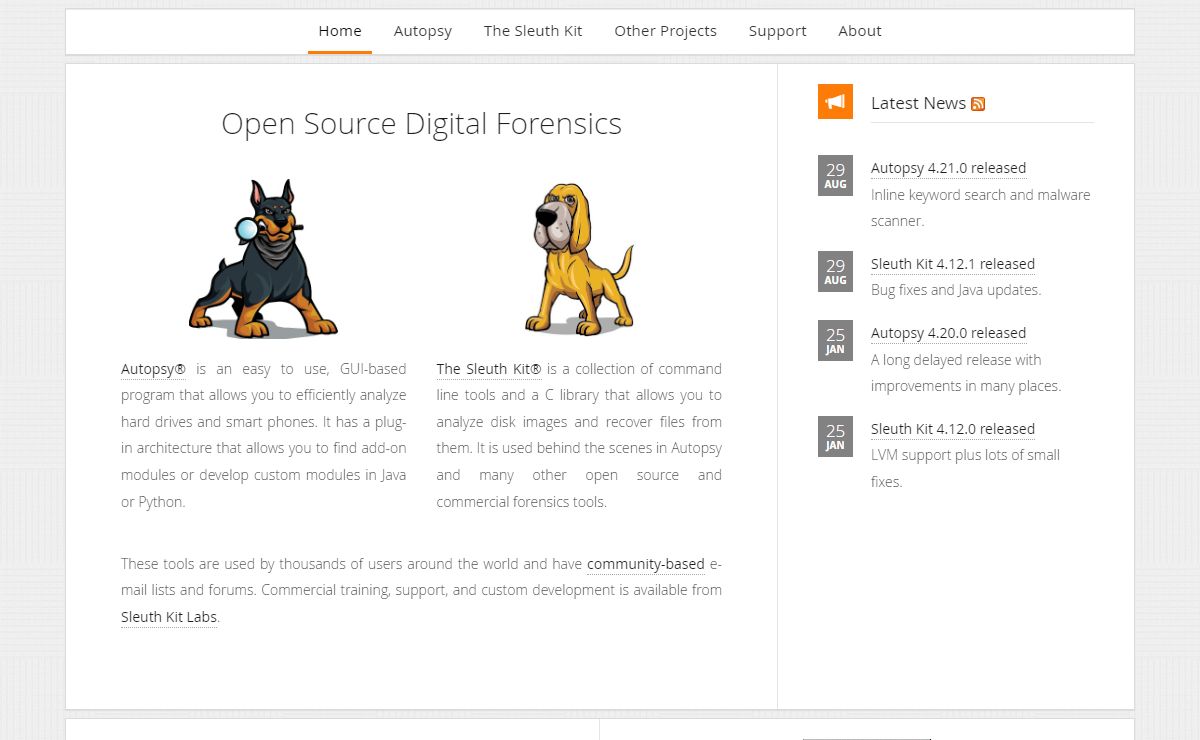Select Other Projects in the navigation bar
Image resolution: width=1200 pixels, height=740 pixels.
tap(665, 31)
